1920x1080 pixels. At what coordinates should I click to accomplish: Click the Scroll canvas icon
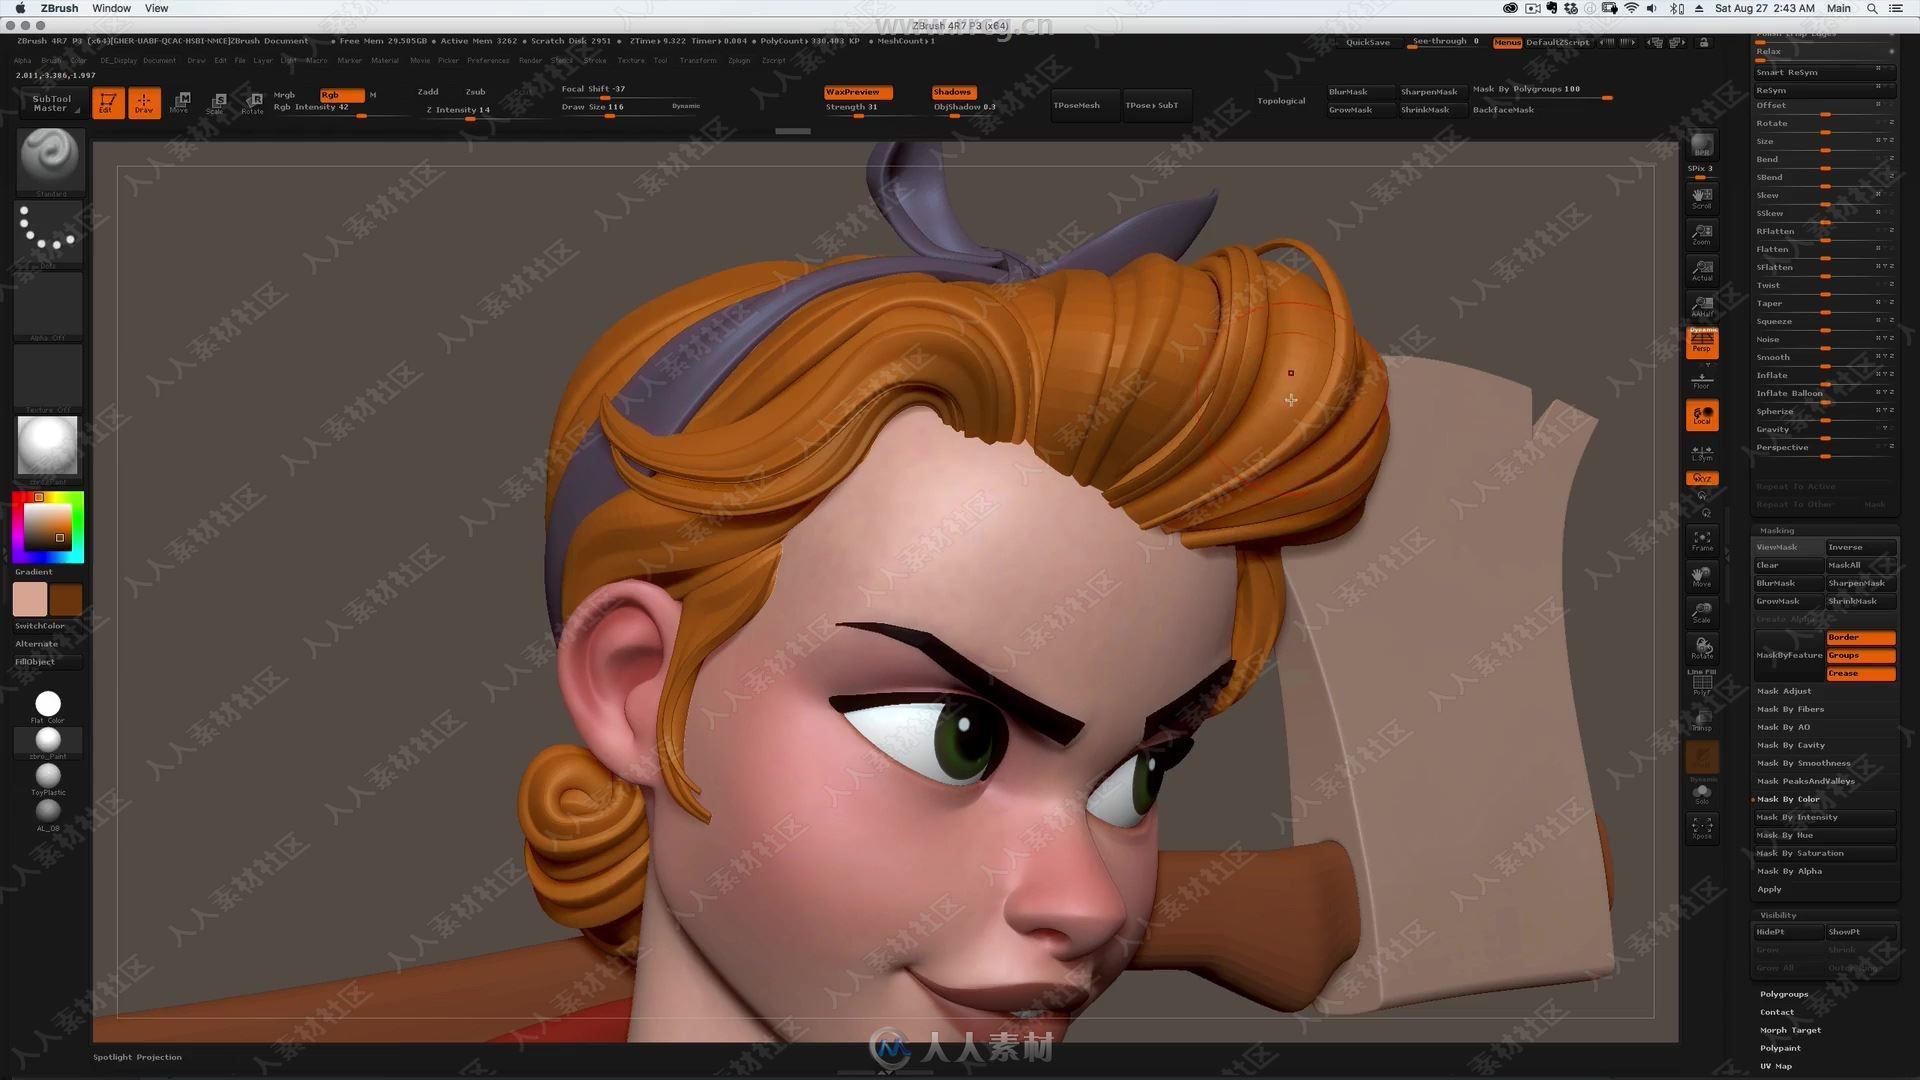(1702, 198)
